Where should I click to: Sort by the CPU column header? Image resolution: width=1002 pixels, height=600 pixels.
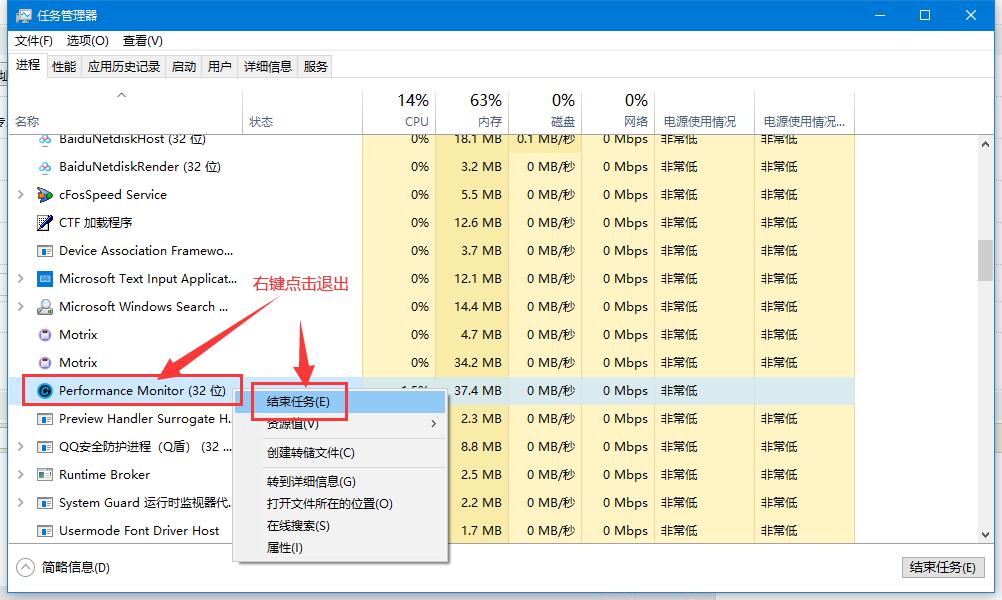tap(399, 112)
